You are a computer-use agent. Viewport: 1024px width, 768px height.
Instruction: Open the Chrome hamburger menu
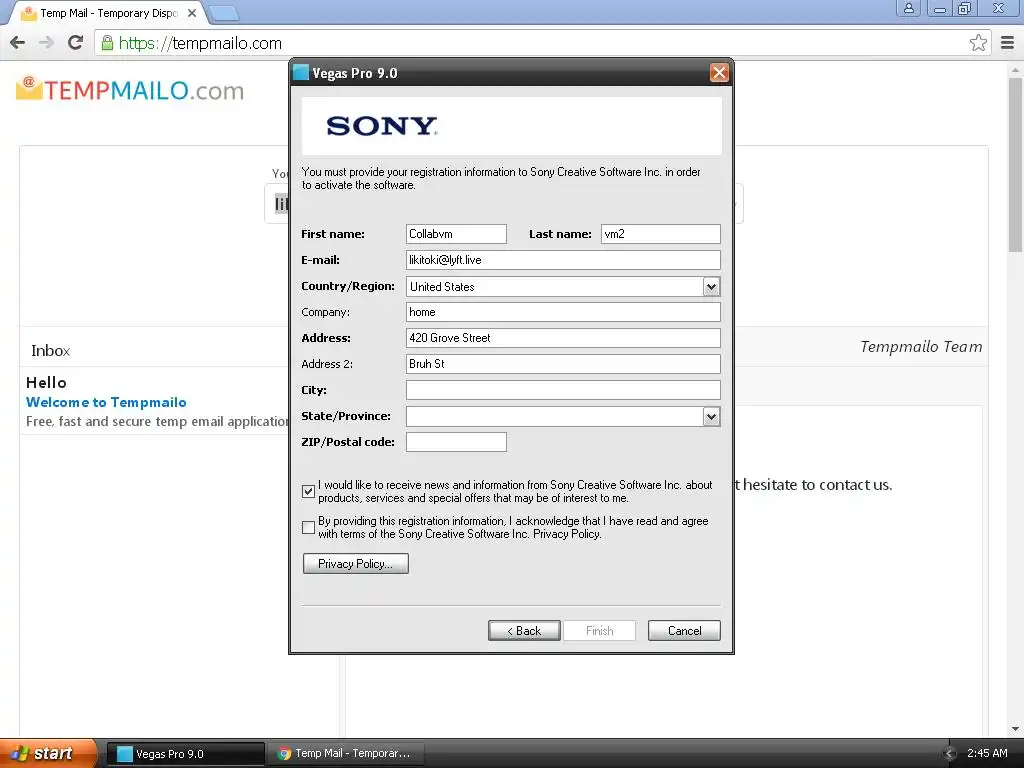point(1007,43)
